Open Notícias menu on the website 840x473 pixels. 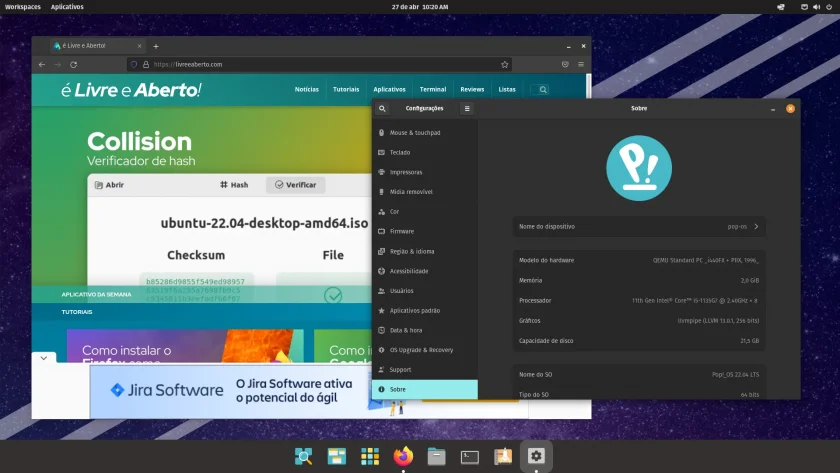(x=306, y=89)
